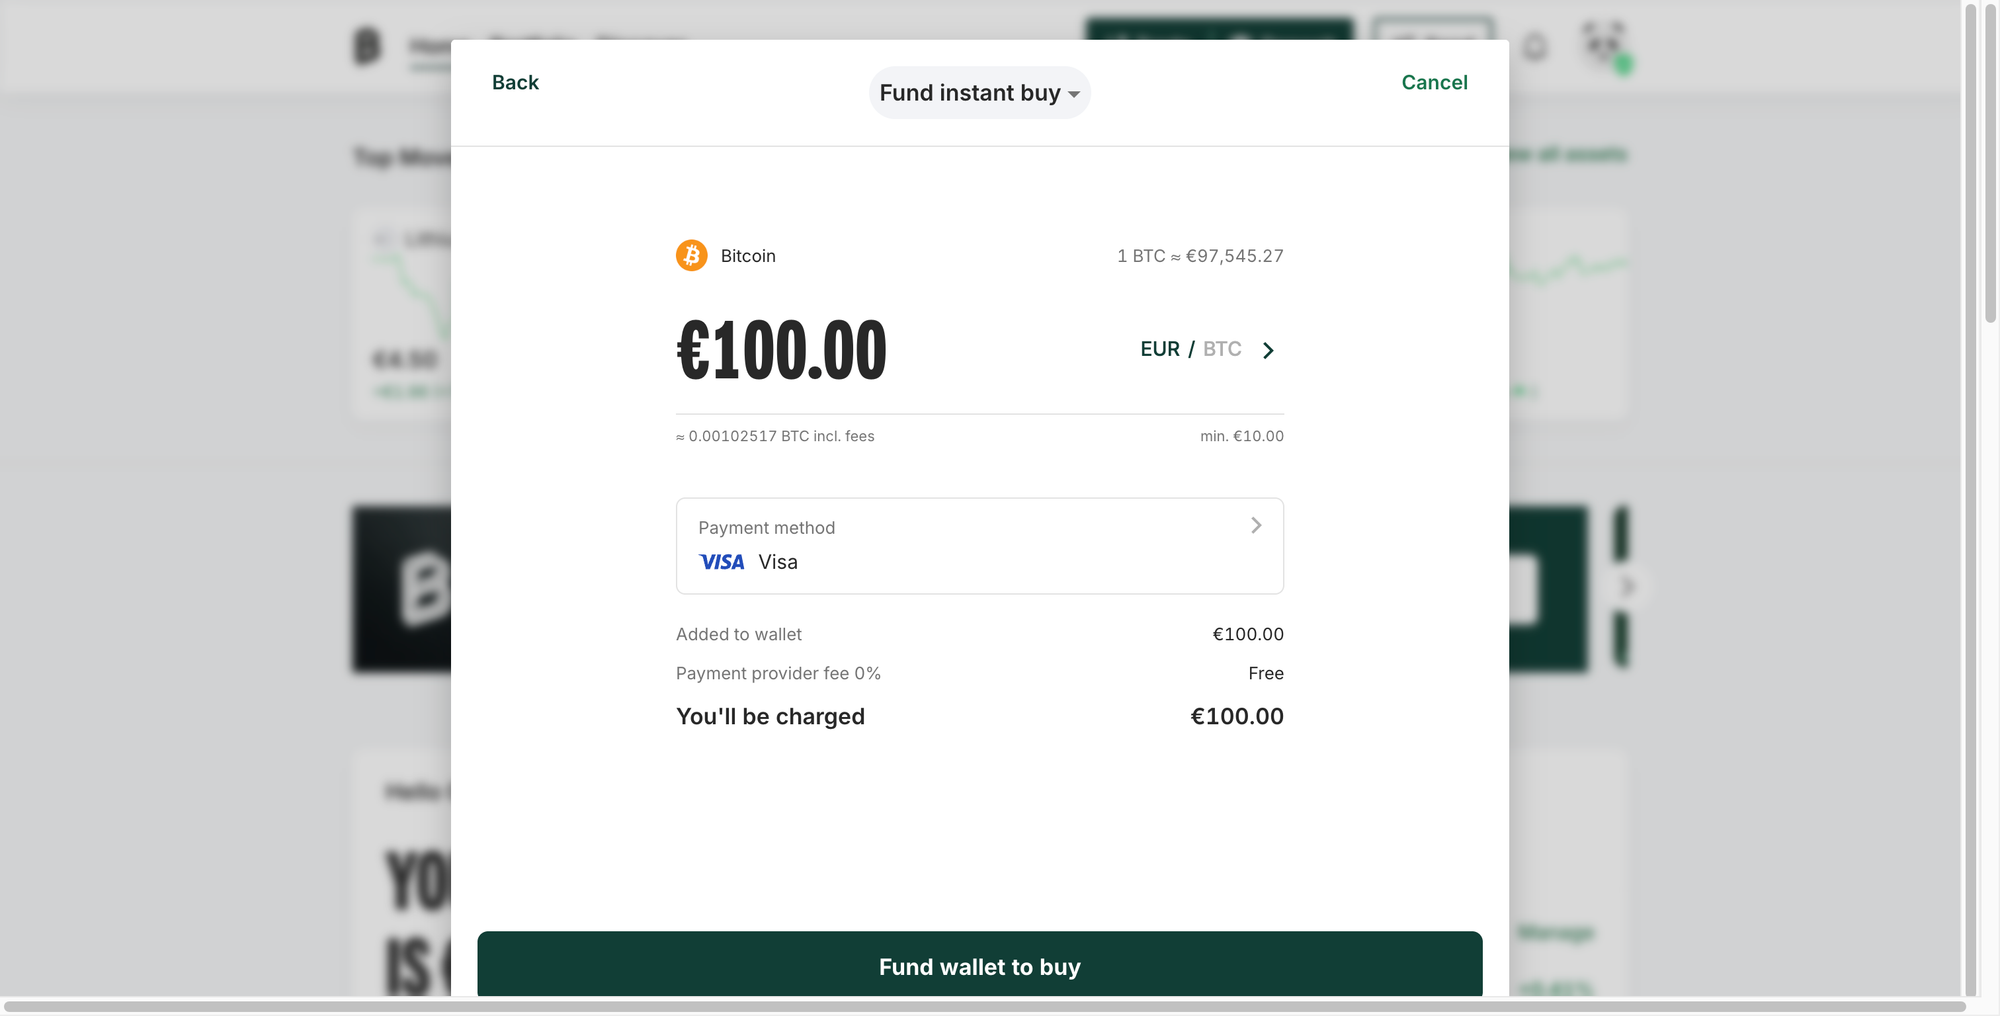The image size is (2000, 1016).
Task: Switch amount currency to BTC
Action: point(1222,349)
